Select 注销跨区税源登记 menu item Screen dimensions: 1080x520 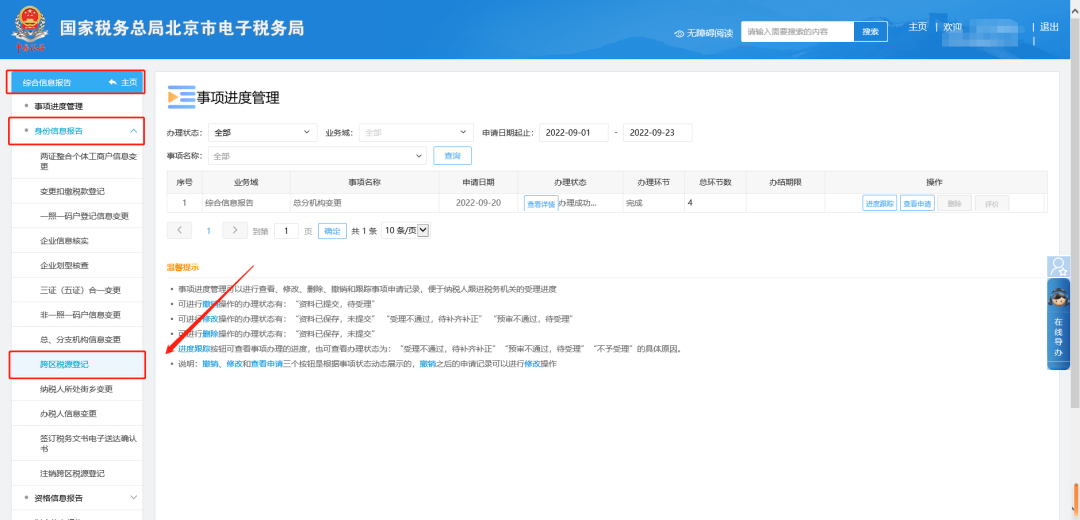click(x=72, y=474)
